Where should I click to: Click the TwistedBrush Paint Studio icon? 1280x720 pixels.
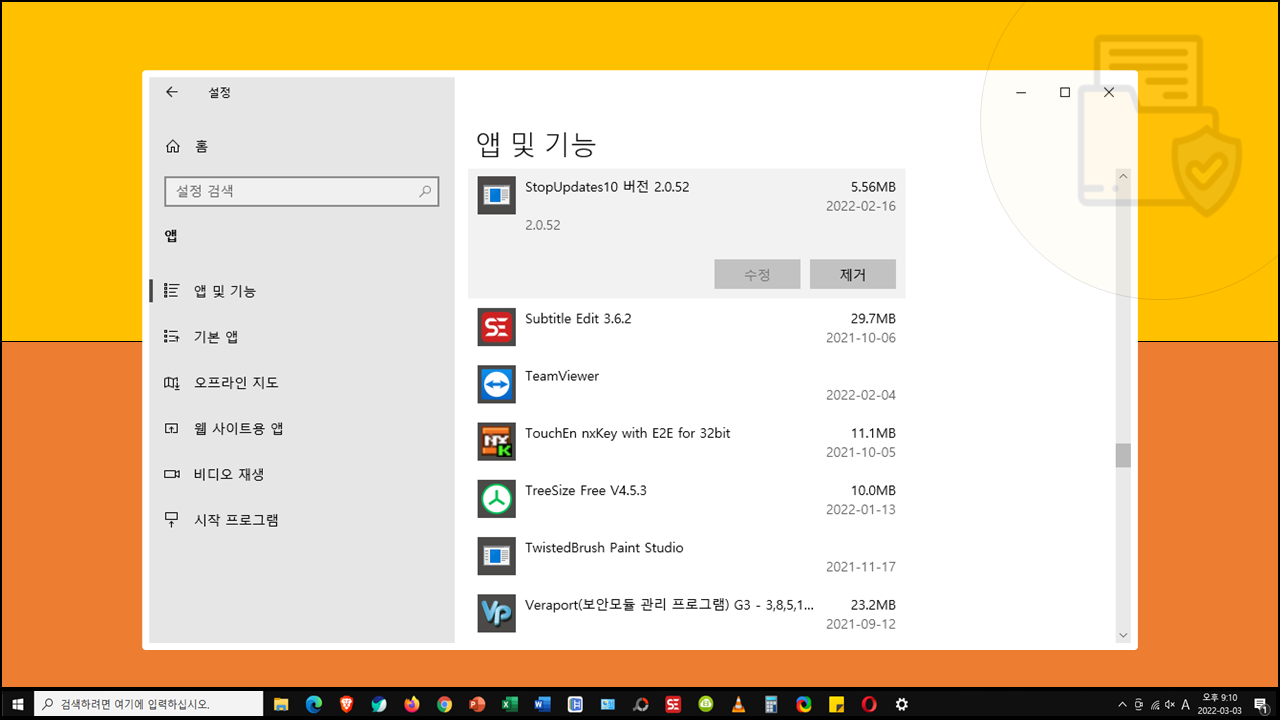coord(496,556)
